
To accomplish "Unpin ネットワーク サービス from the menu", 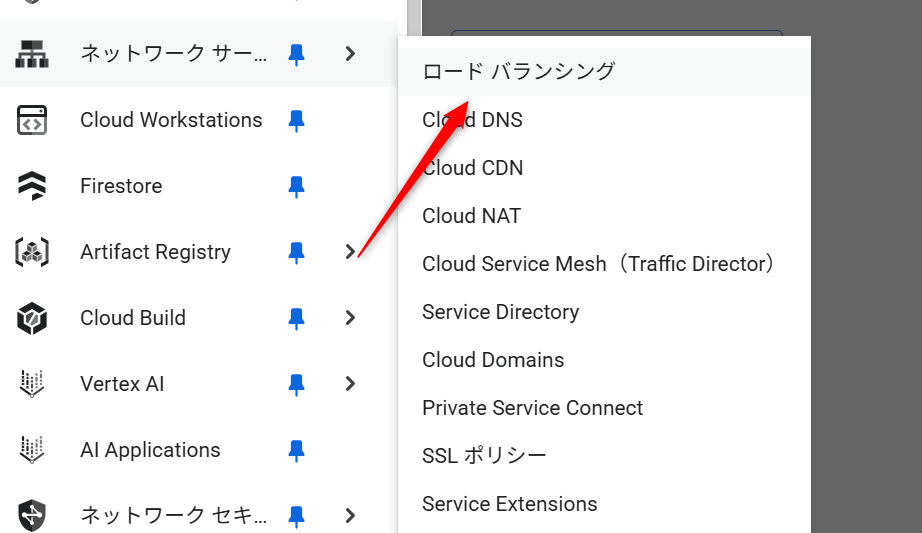I will pyautogui.click(x=296, y=55).
